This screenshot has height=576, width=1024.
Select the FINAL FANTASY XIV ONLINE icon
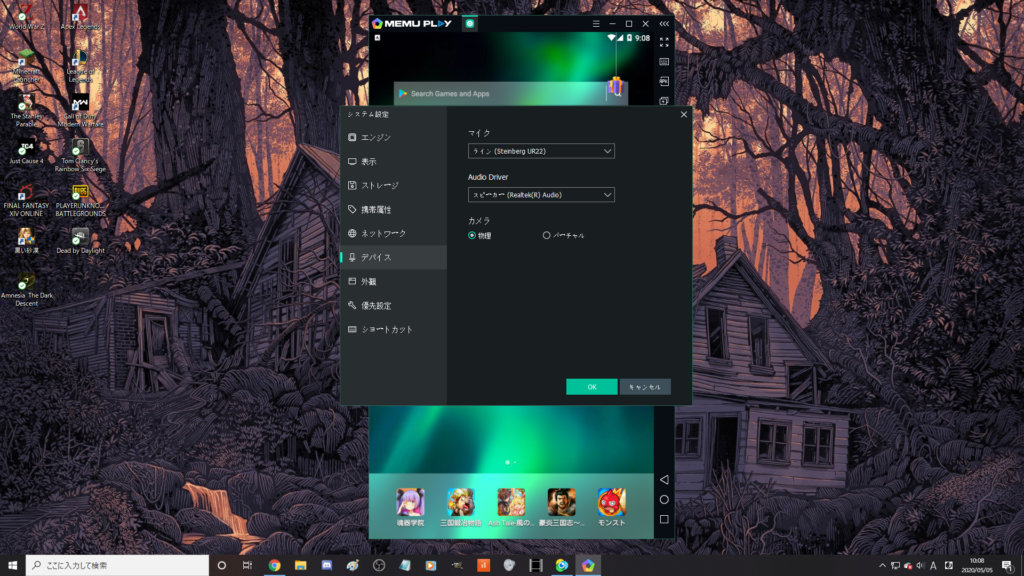click(x=26, y=200)
